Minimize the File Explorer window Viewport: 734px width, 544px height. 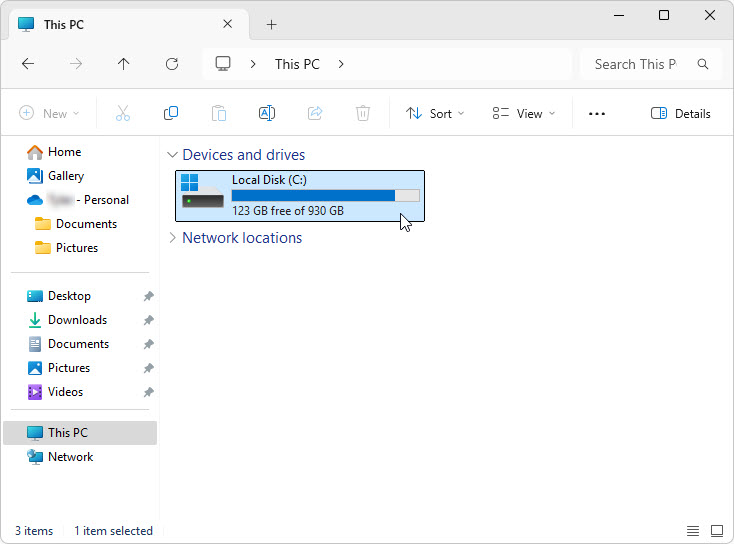tap(619, 15)
